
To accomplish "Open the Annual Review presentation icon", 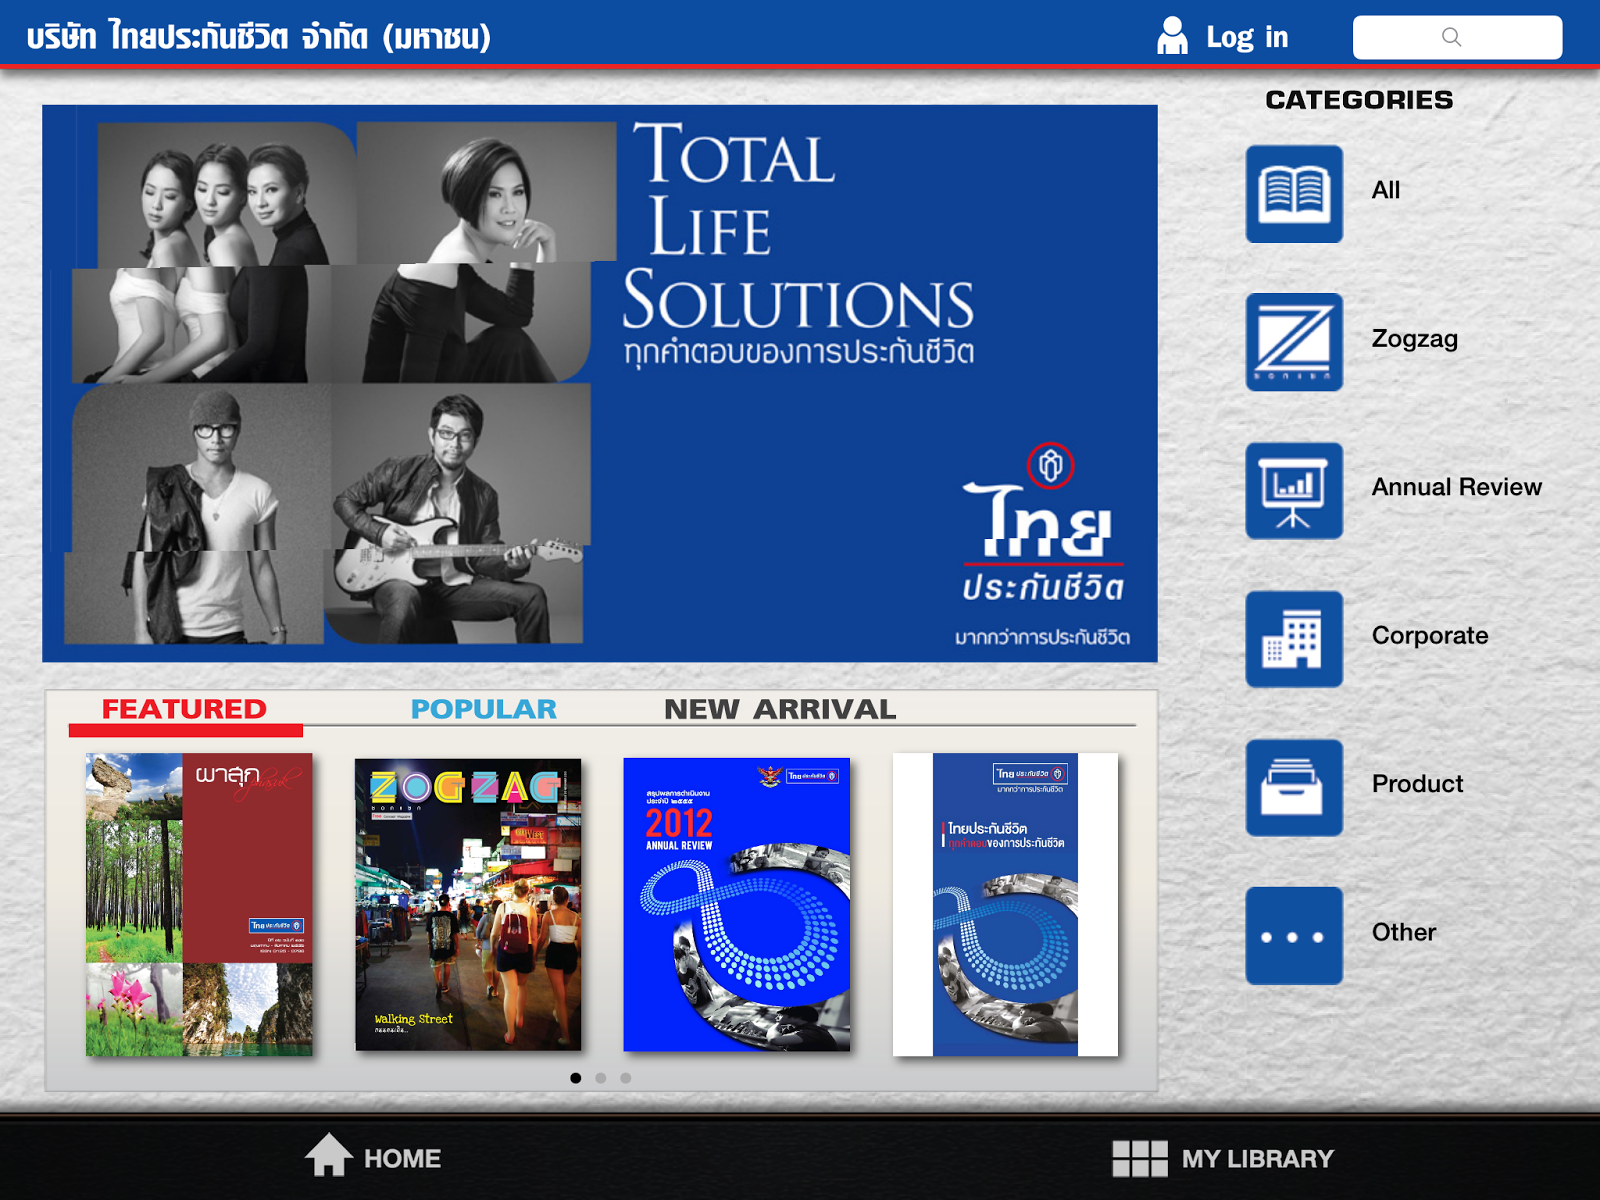I will [x=1294, y=491].
